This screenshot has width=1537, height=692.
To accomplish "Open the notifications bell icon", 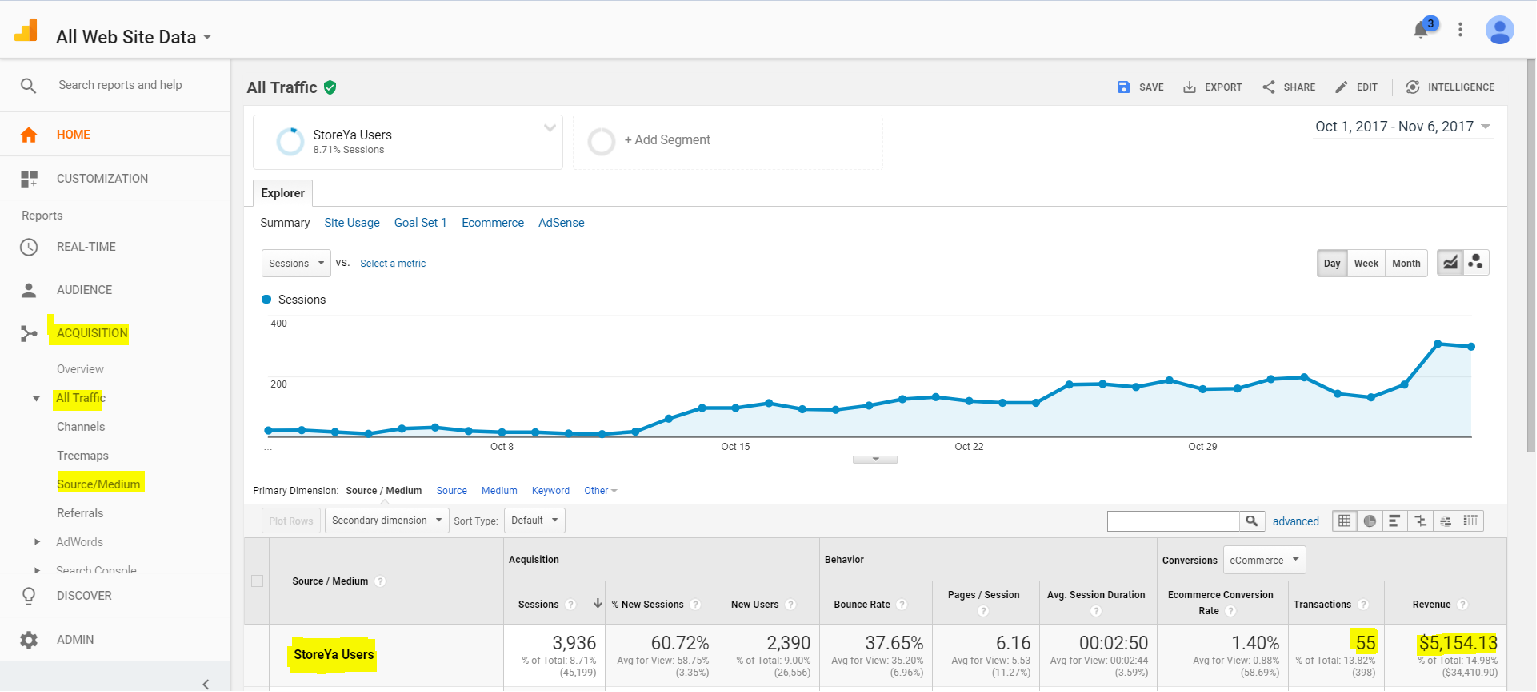I will tap(1421, 30).
